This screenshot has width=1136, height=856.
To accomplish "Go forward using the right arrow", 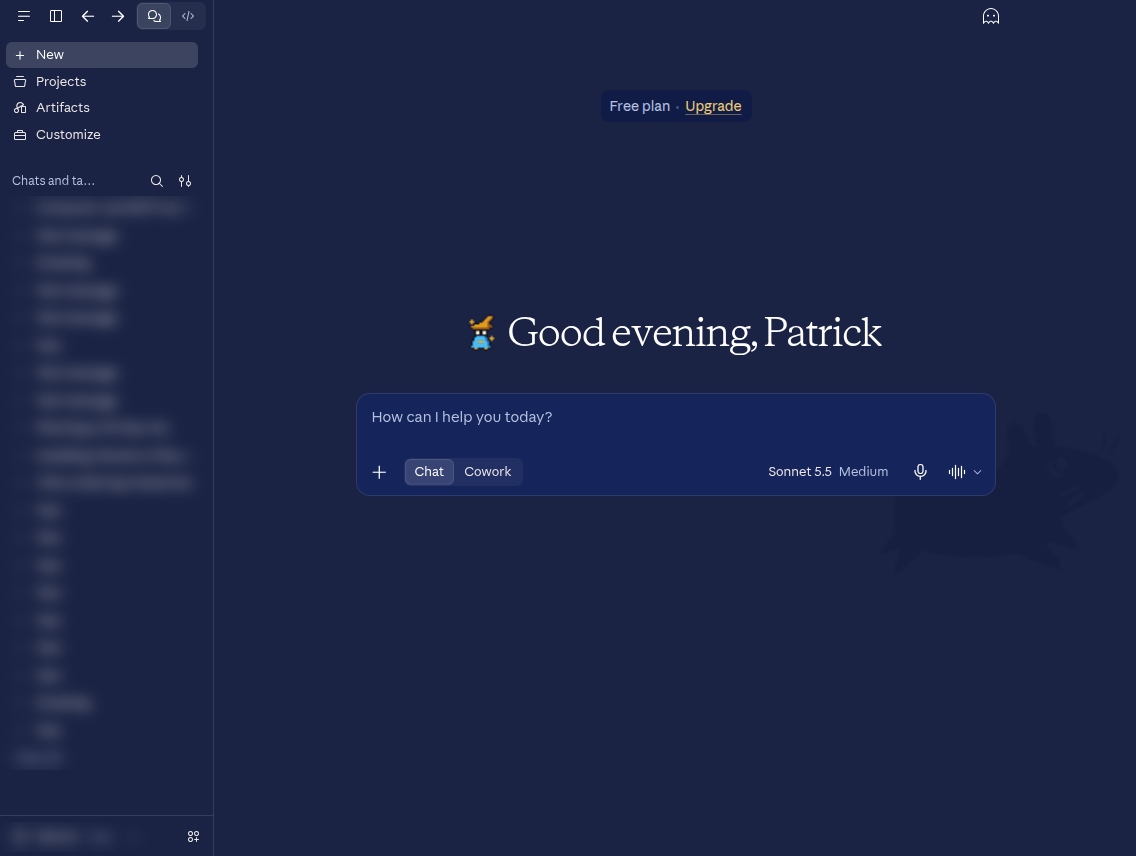I will (x=118, y=16).
